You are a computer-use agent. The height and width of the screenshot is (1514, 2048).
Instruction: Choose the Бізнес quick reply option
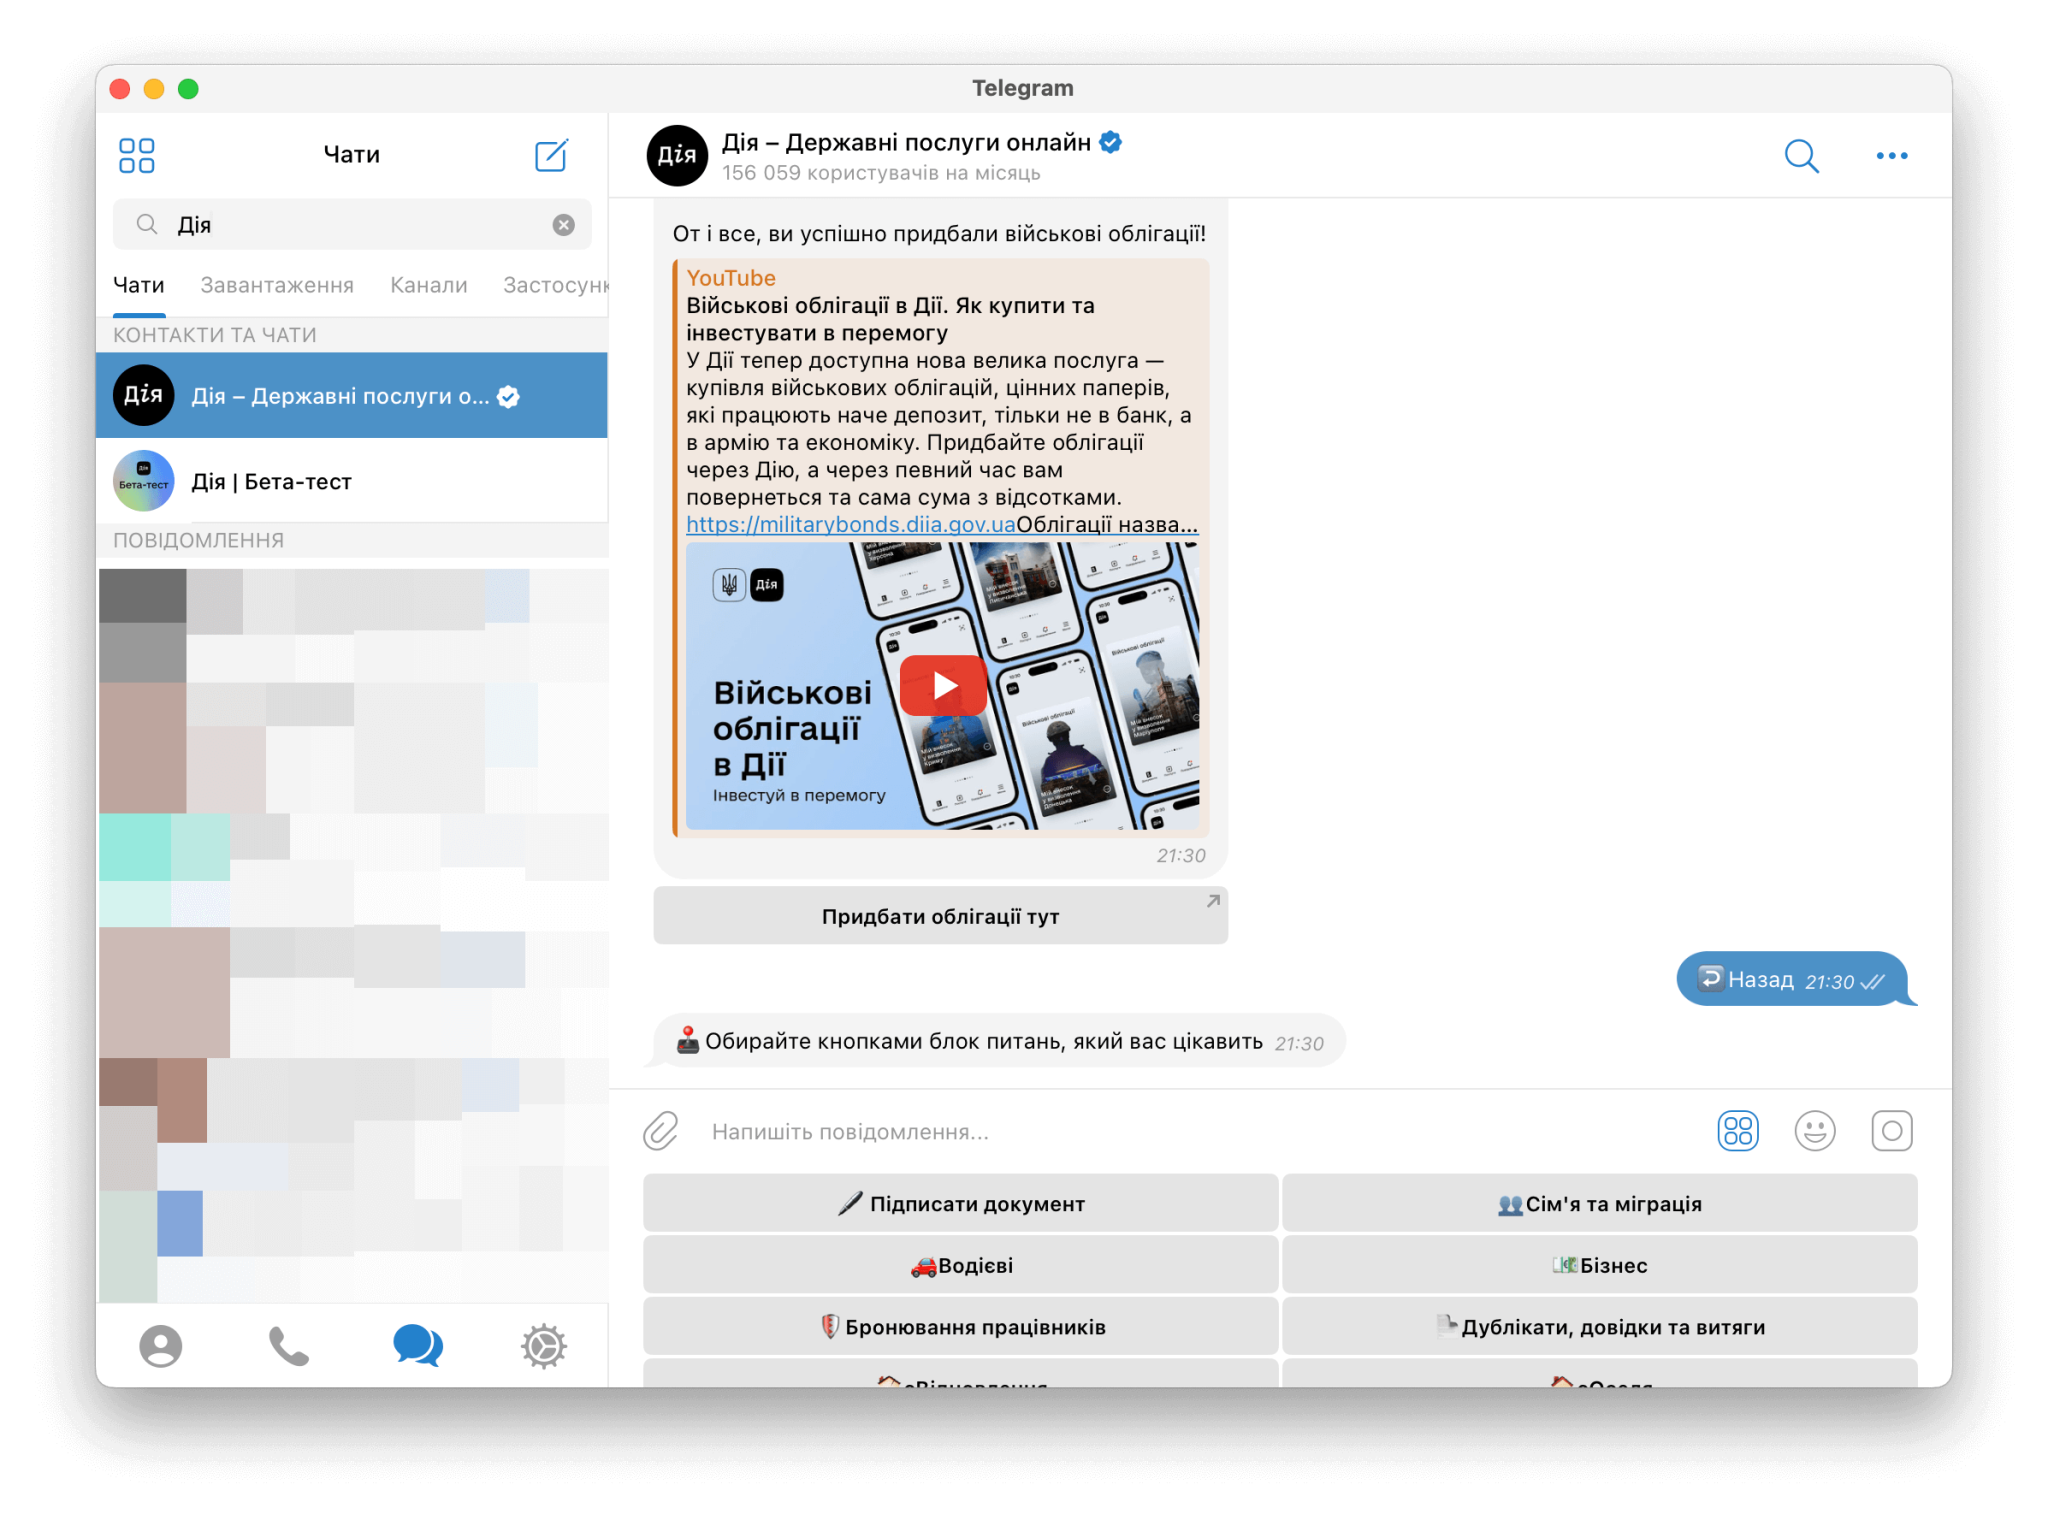[x=1600, y=1264]
